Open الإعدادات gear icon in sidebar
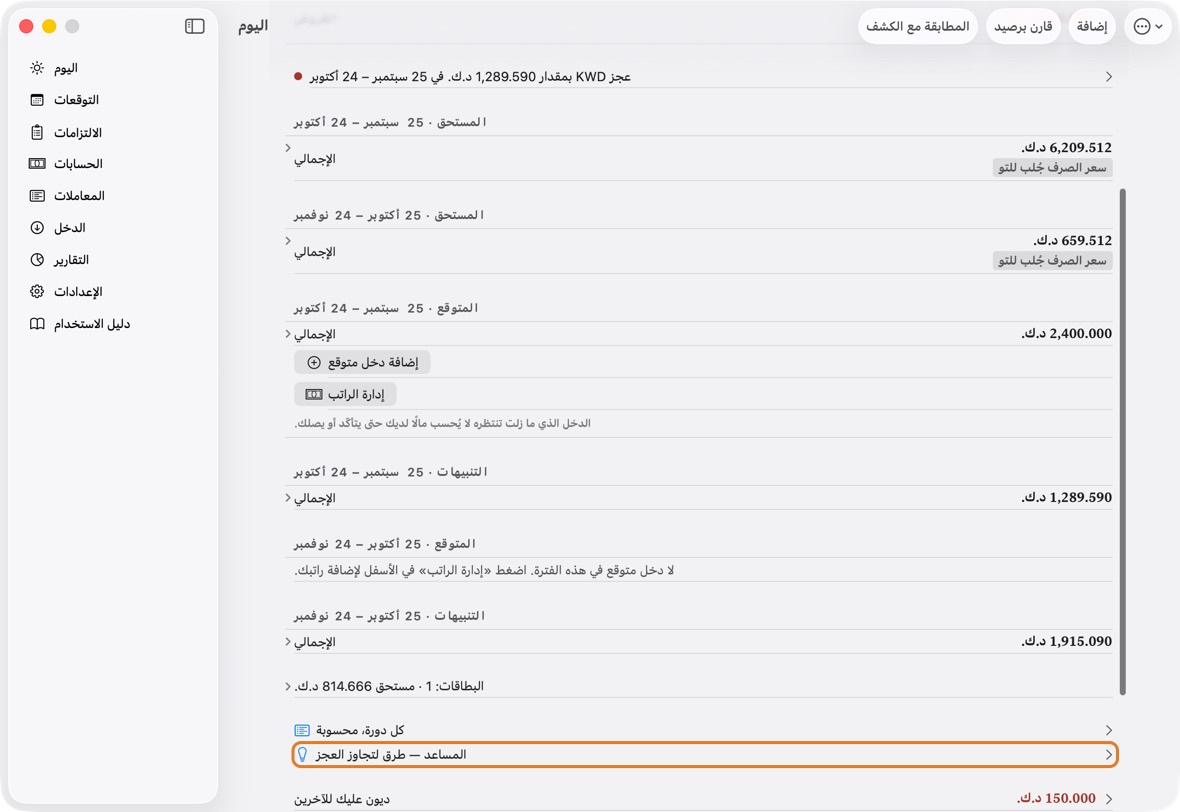Image resolution: width=1180 pixels, height=812 pixels. pos(37,291)
